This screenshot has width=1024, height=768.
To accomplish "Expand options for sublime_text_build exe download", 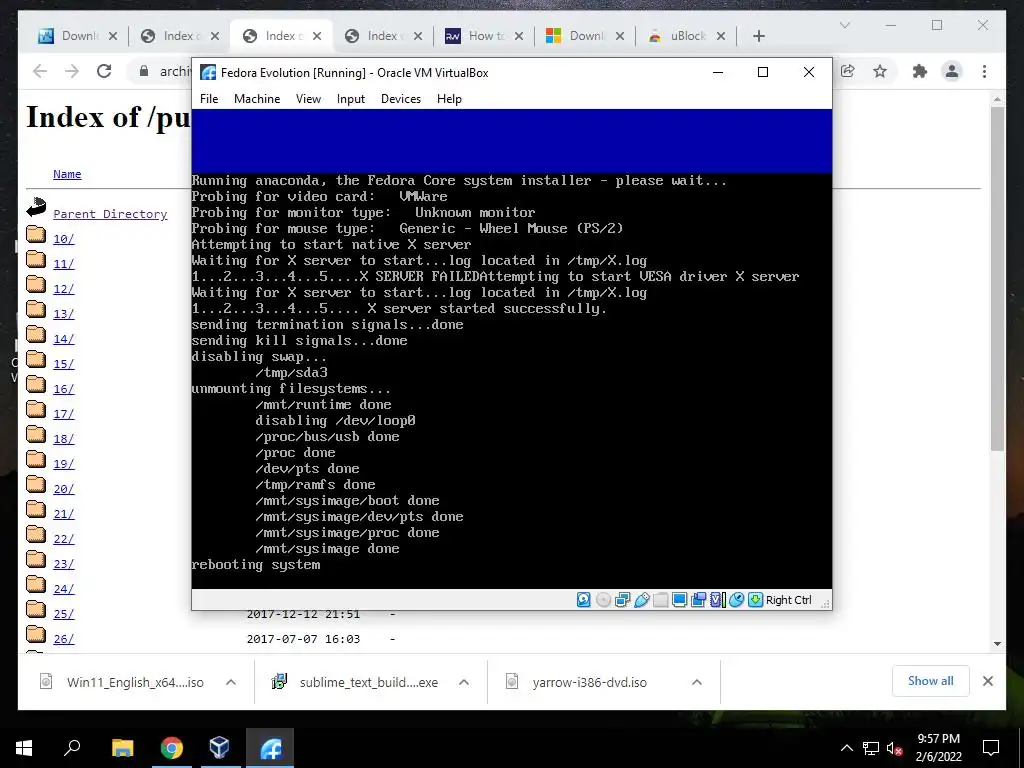I will 464,682.
